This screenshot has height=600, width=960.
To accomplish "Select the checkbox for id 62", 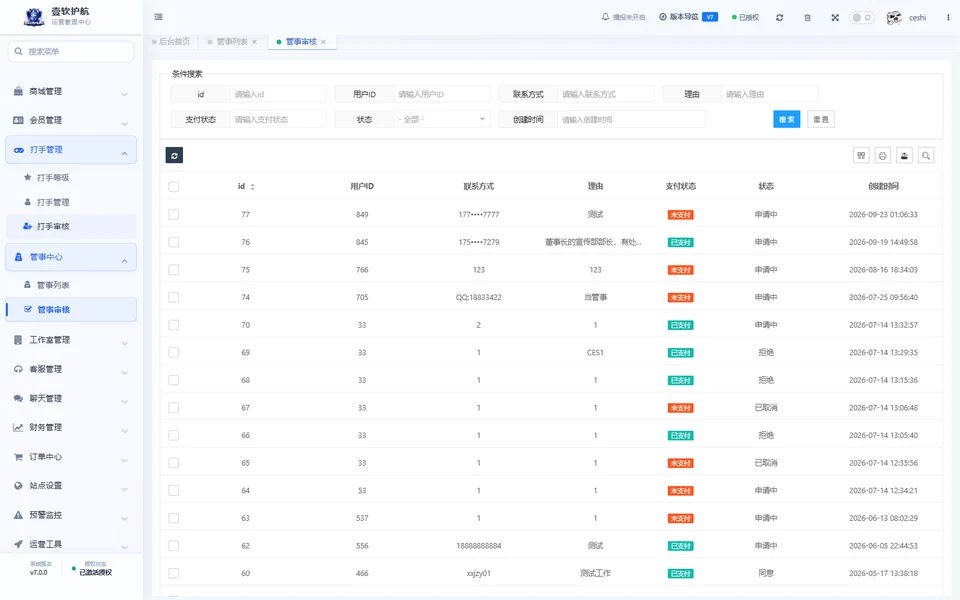I will click(174, 546).
